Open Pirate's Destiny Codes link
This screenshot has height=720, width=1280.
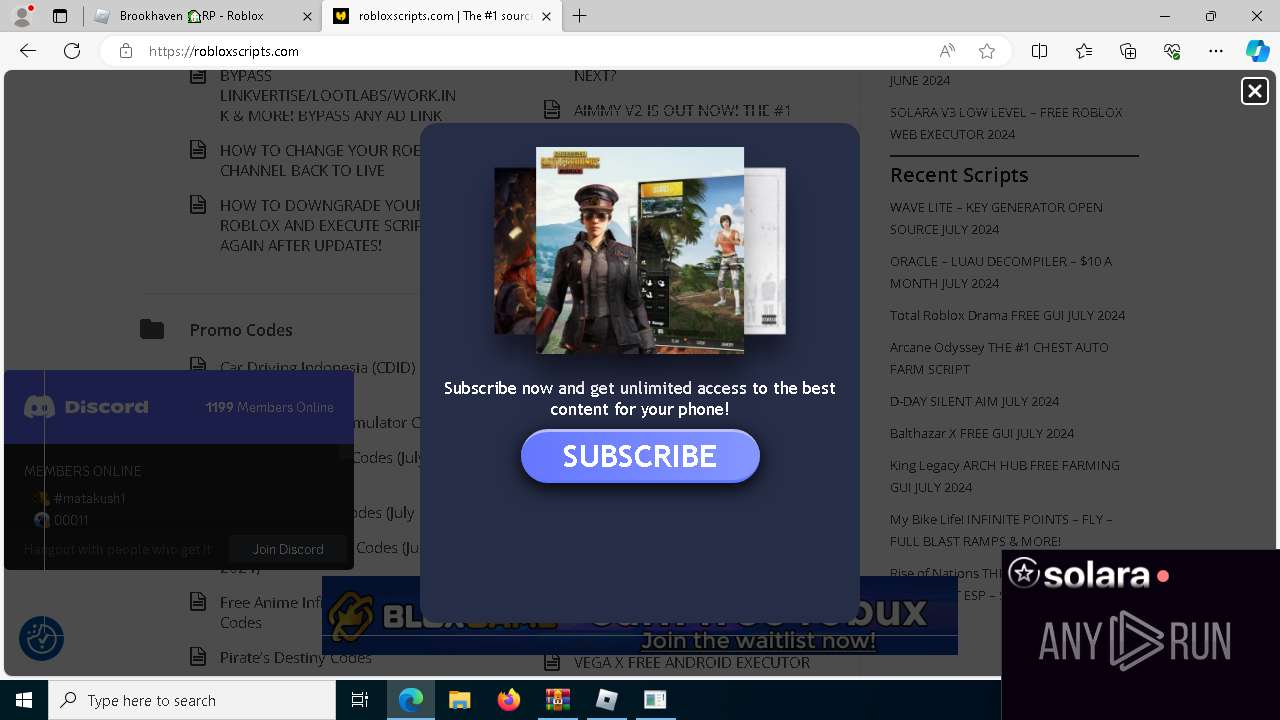tap(295, 657)
